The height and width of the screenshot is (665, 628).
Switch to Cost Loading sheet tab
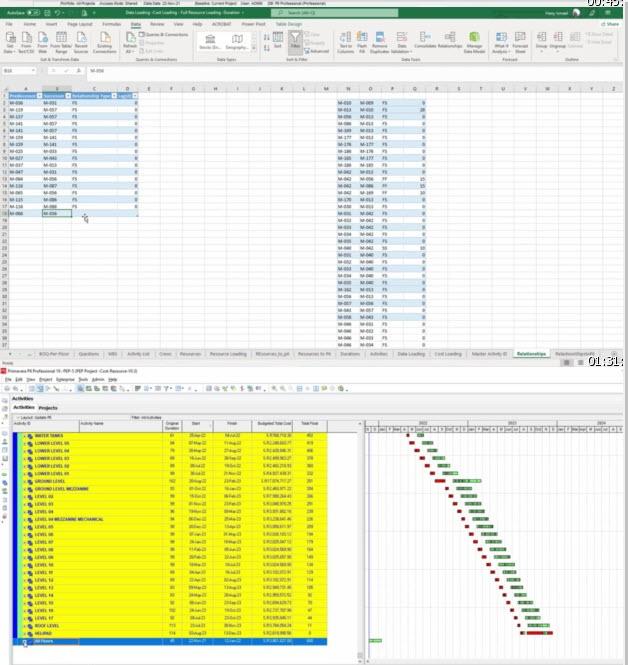click(448, 354)
